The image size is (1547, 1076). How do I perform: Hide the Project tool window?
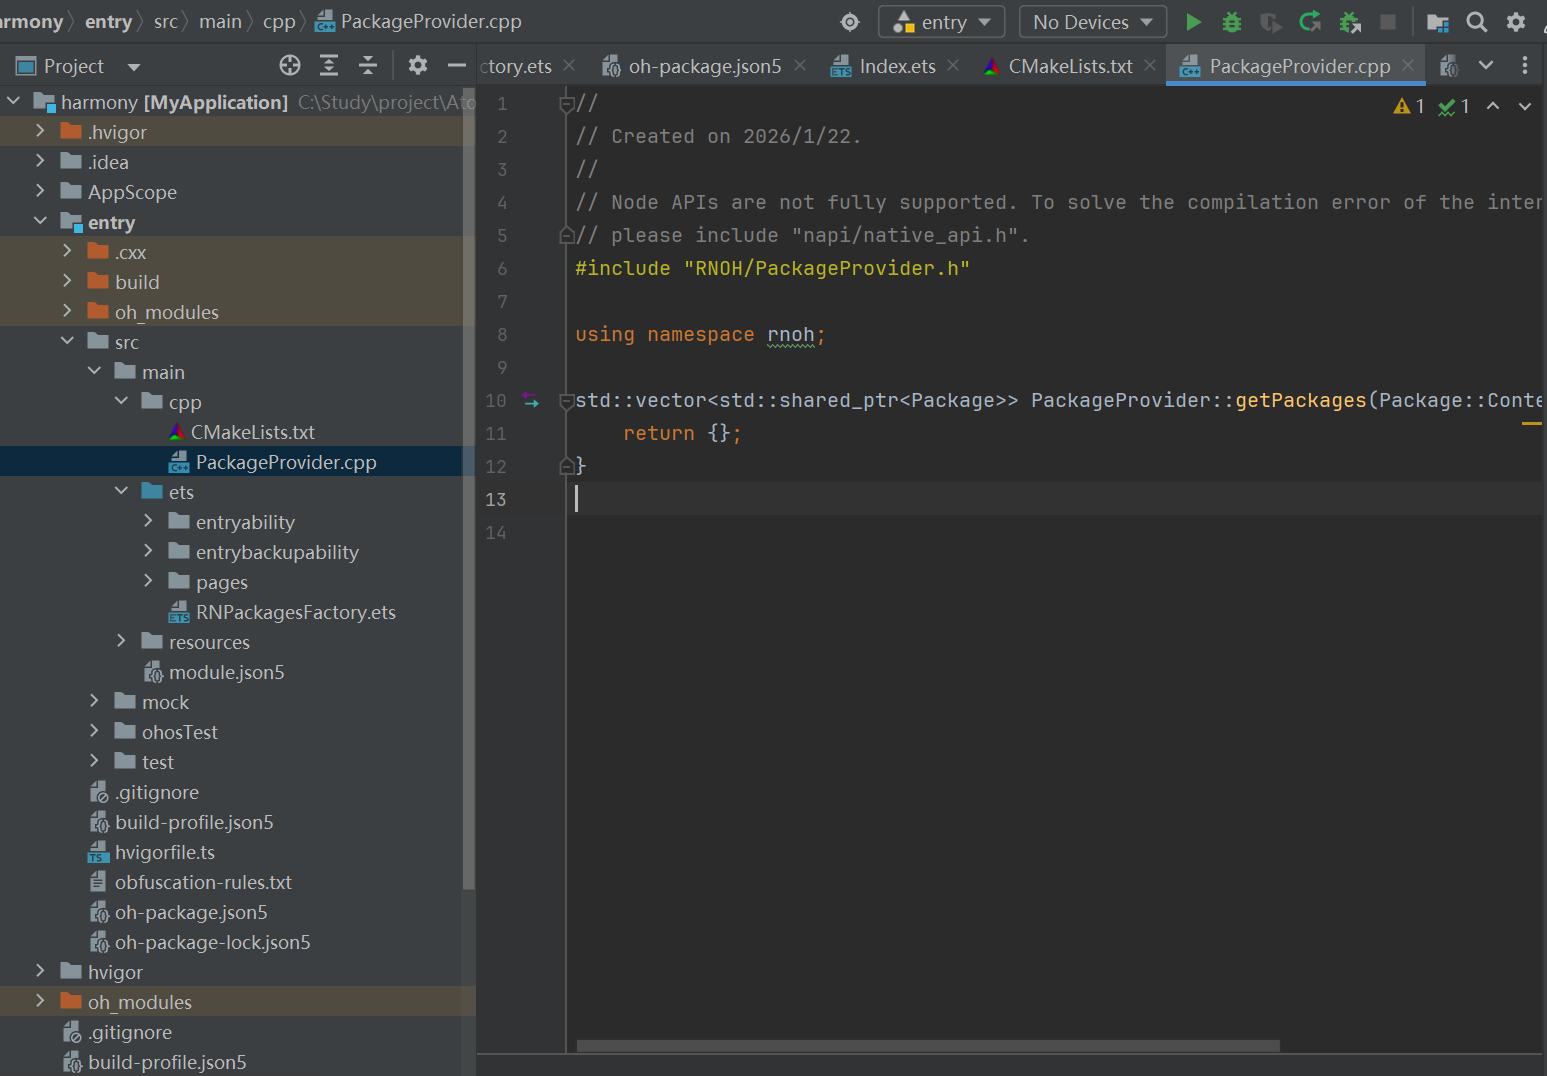coord(457,66)
